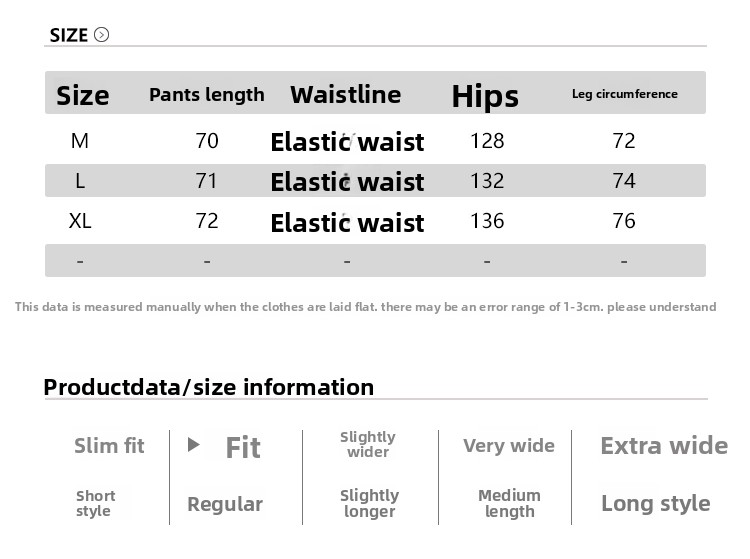This screenshot has height=559, width=750.
Task: Pick the Slightly longer length option
Action: 369,503
